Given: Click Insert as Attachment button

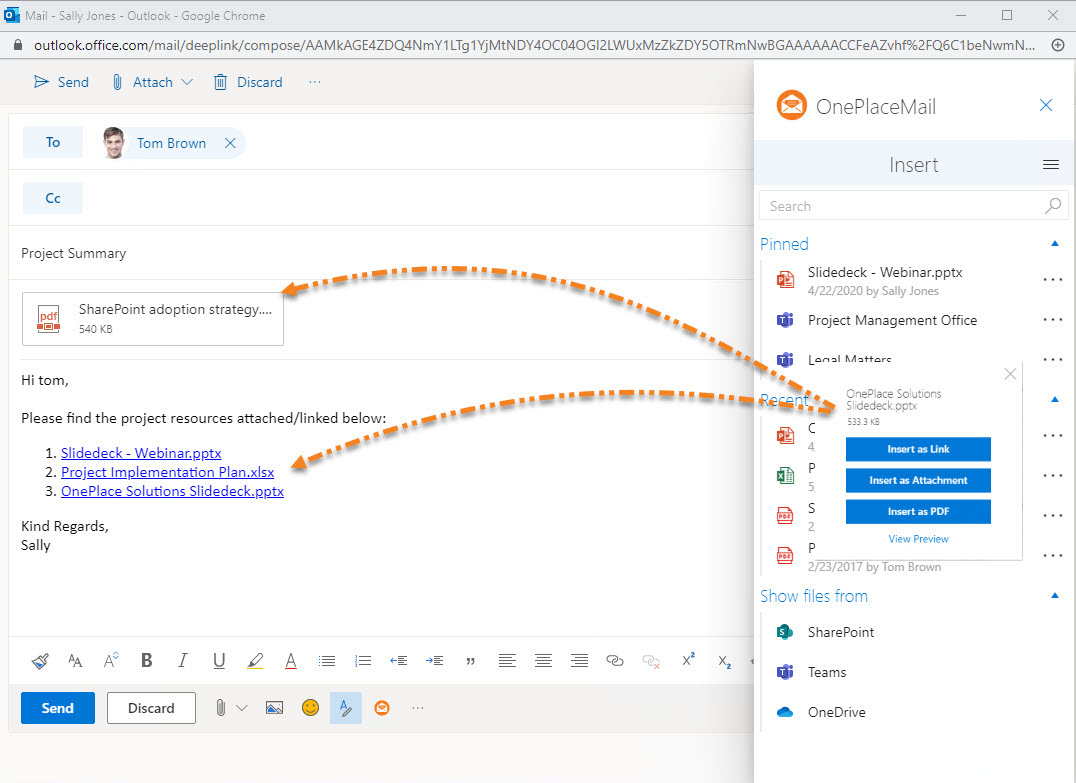Looking at the screenshot, I should [918, 480].
